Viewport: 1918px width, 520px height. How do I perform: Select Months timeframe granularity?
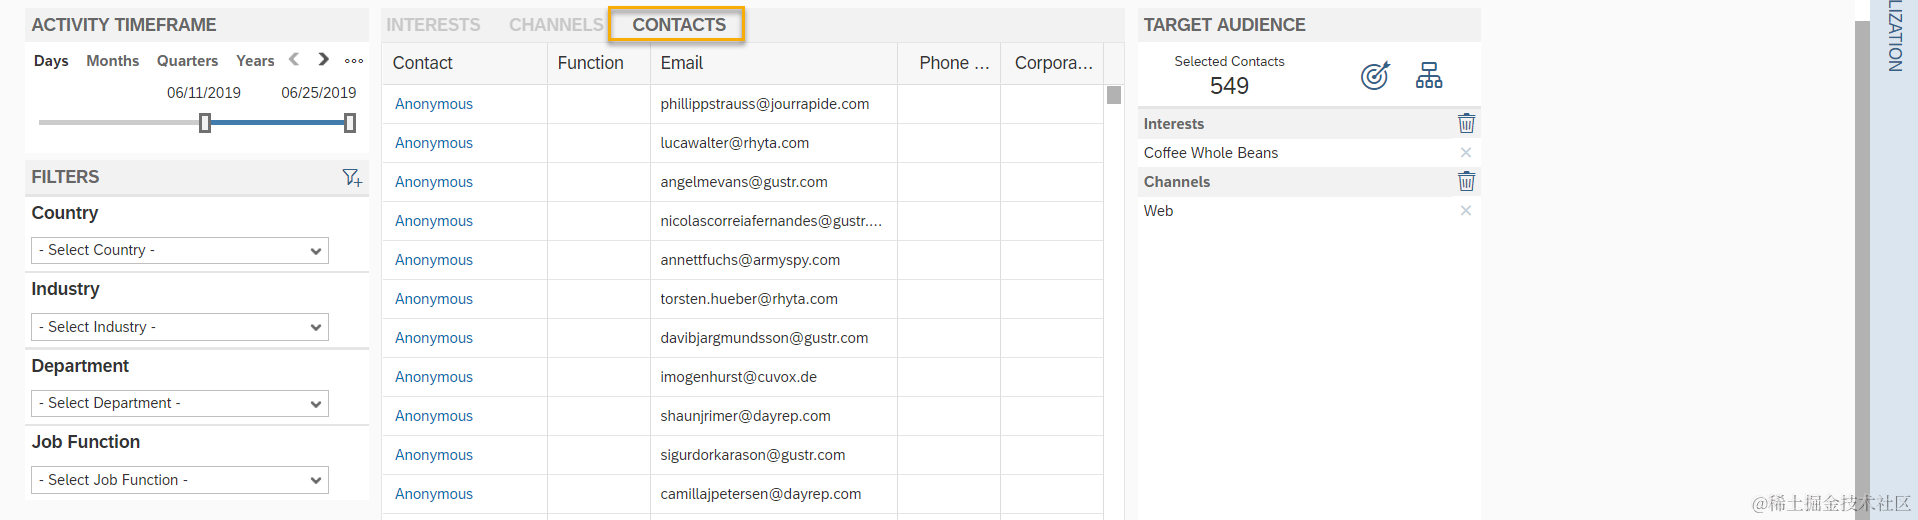click(112, 61)
